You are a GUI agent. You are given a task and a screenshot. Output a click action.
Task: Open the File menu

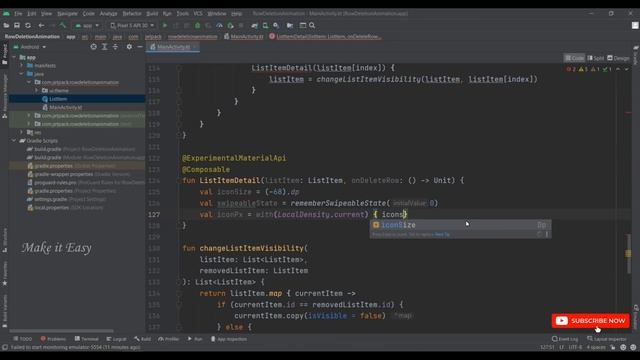point(18,13)
